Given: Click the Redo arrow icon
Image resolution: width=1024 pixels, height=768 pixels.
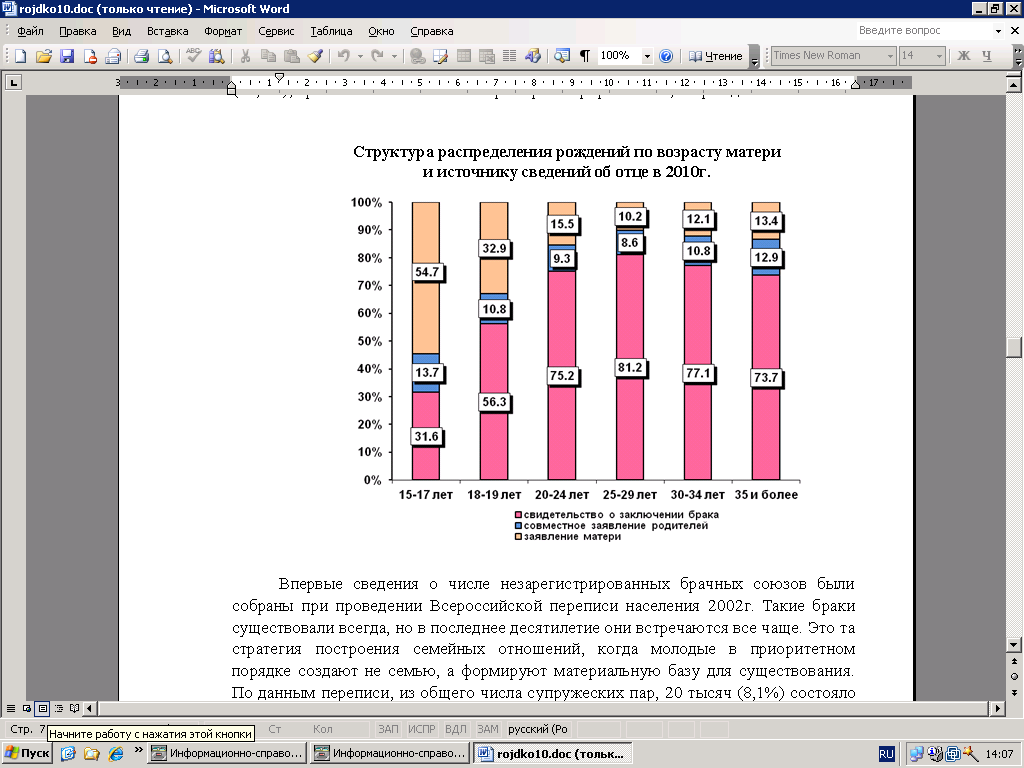Looking at the screenshot, I should 377,56.
